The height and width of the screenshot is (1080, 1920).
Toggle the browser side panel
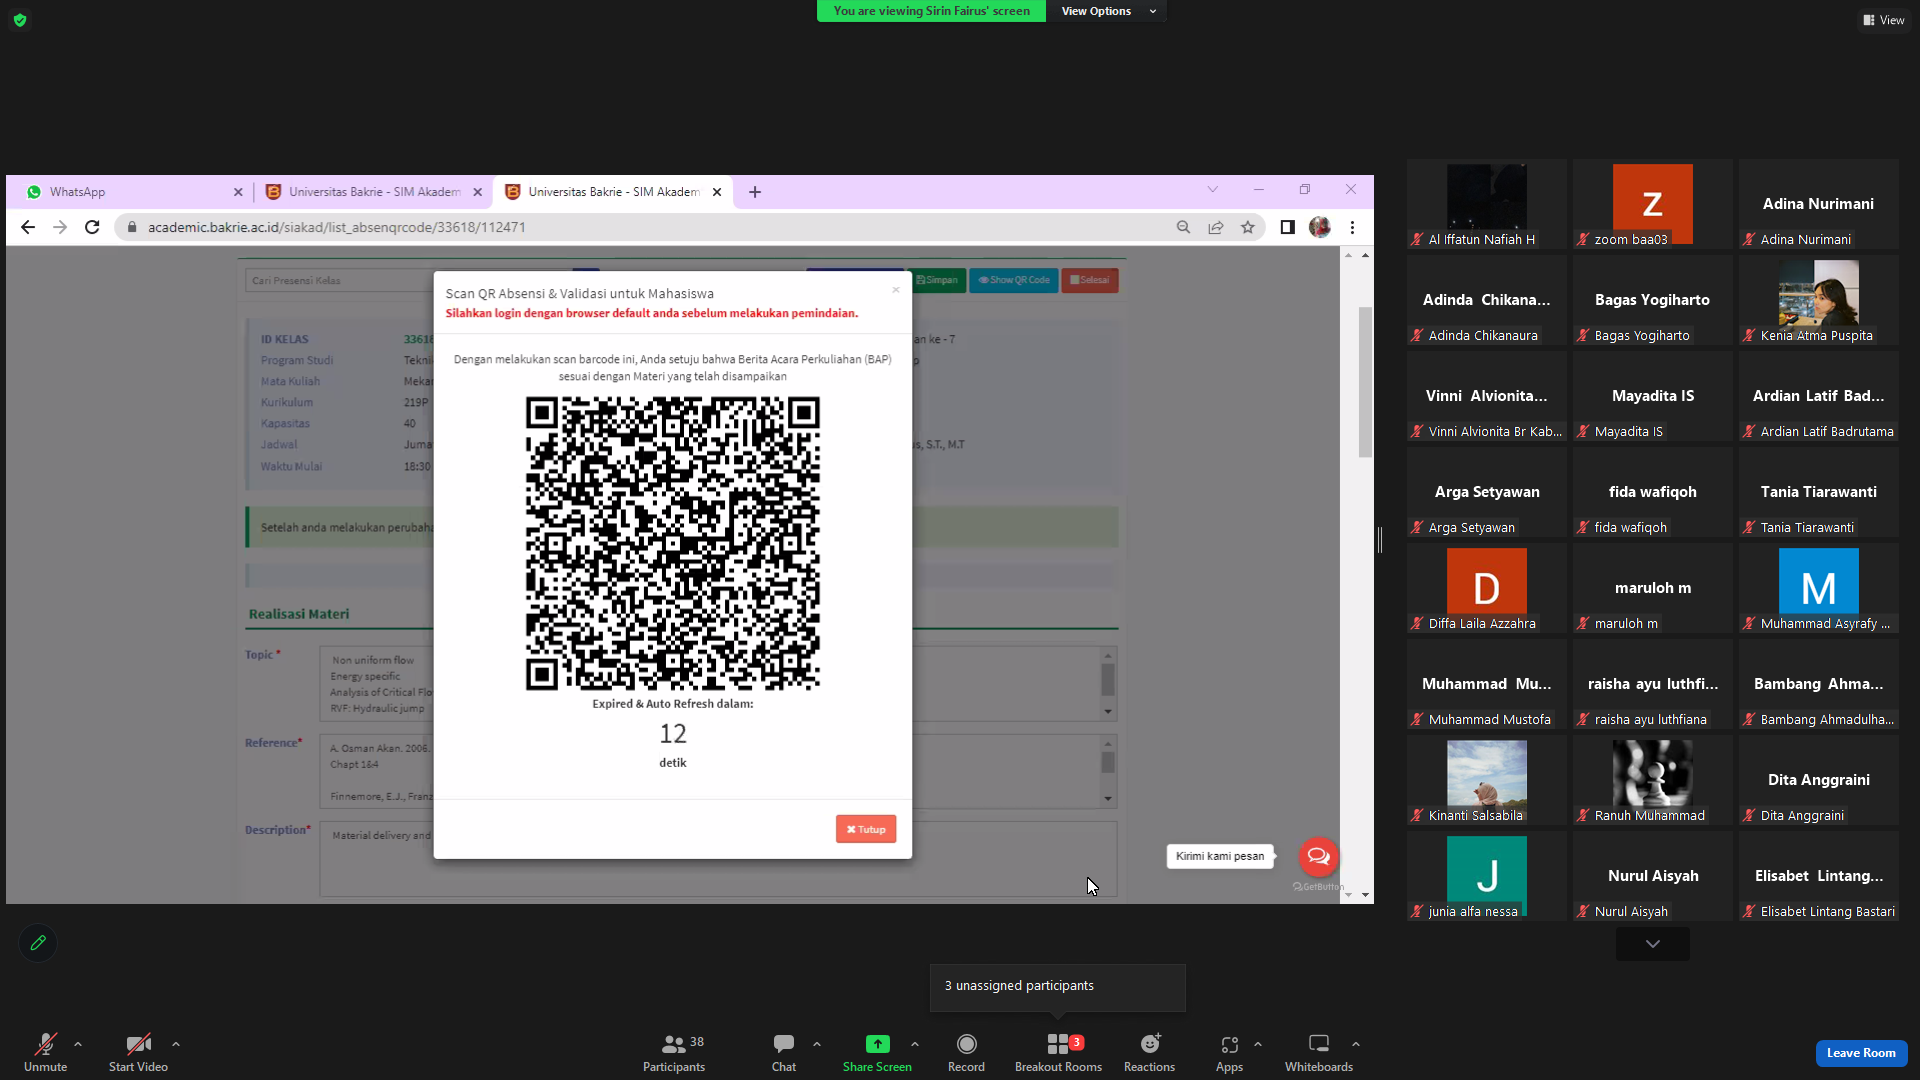tap(1287, 227)
